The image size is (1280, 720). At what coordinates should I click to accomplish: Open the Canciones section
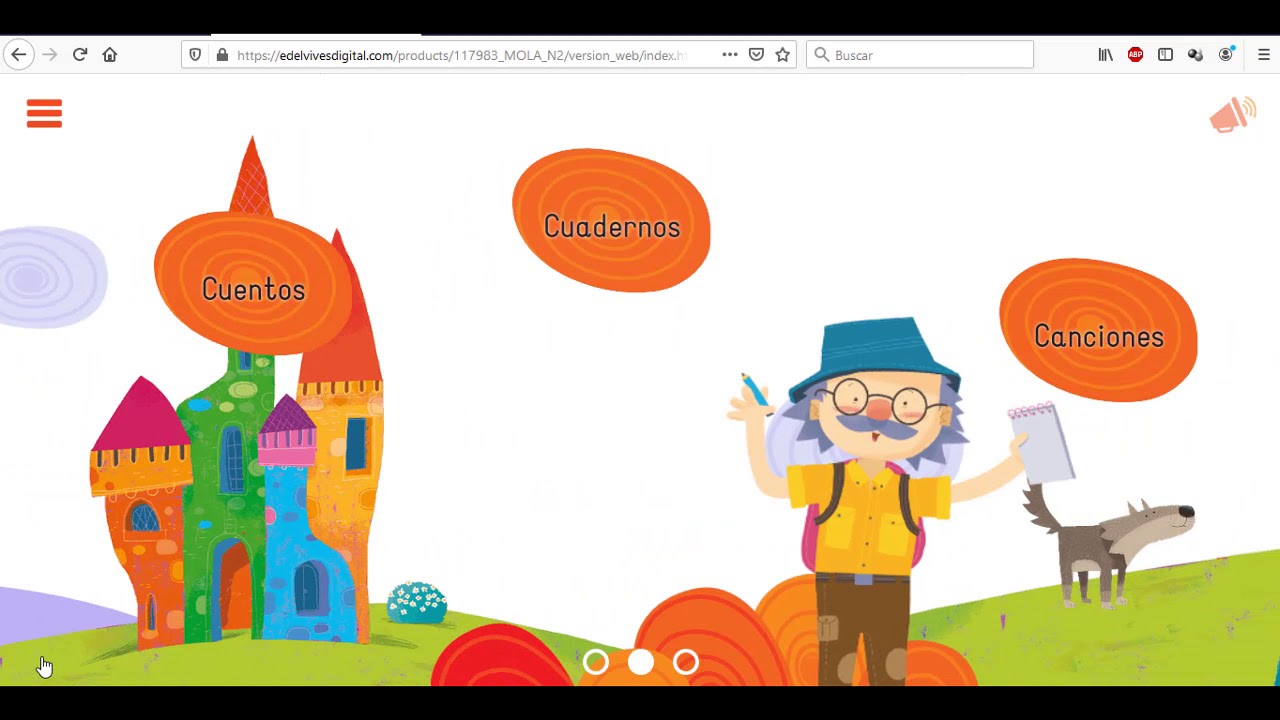coord(1098,330)
